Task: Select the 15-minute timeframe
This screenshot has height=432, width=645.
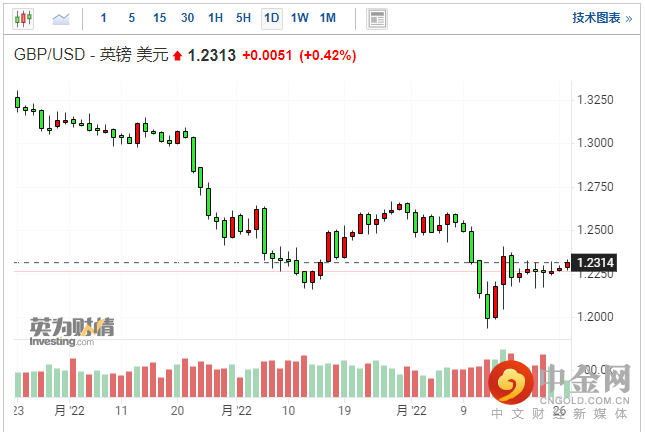Action: (x=160, y=18)
